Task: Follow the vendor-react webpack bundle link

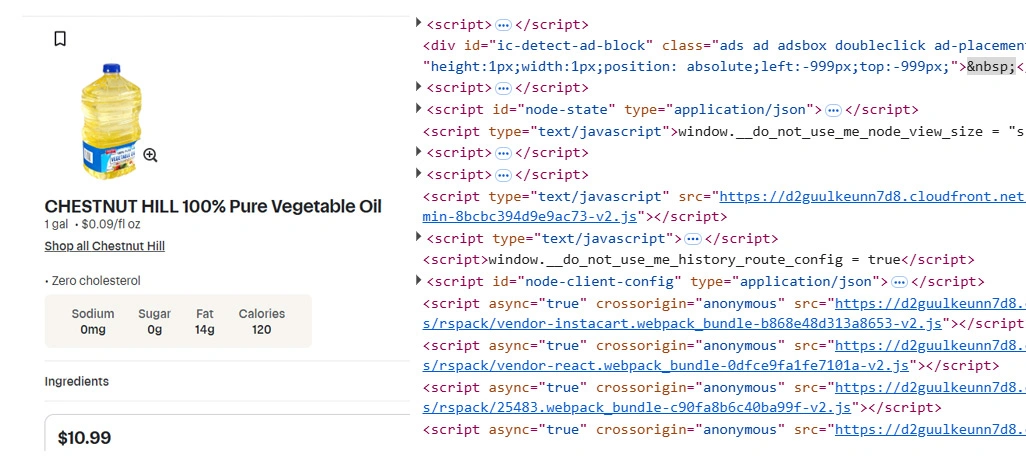Action: pyautogui.click(x=666, y=367)
